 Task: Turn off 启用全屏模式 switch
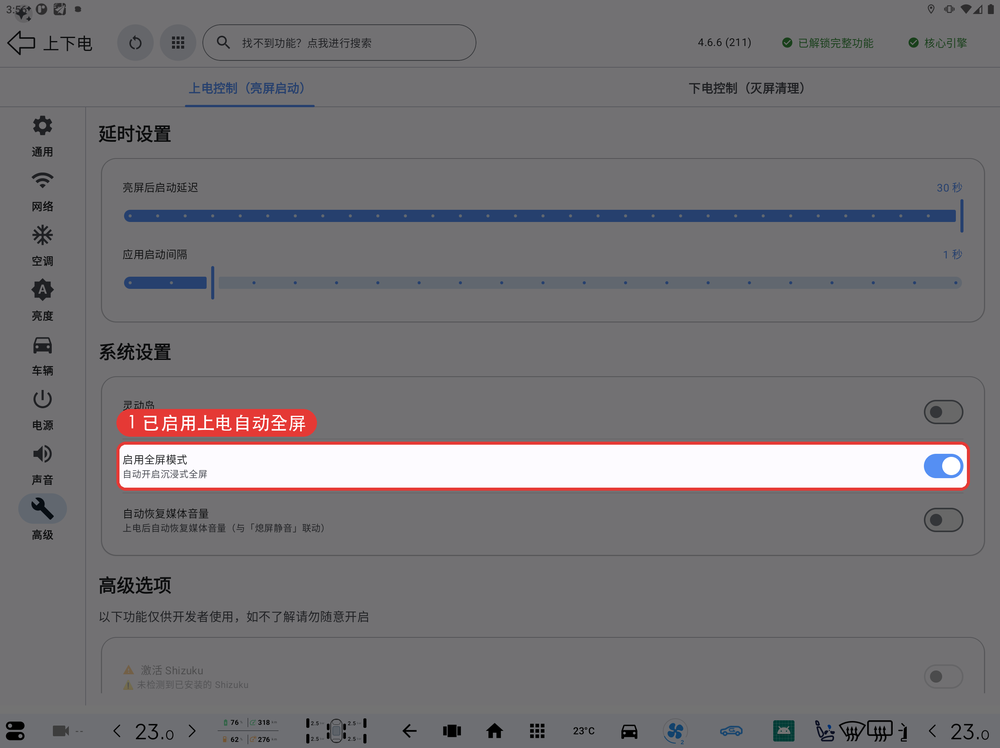[x=943, y=466]
